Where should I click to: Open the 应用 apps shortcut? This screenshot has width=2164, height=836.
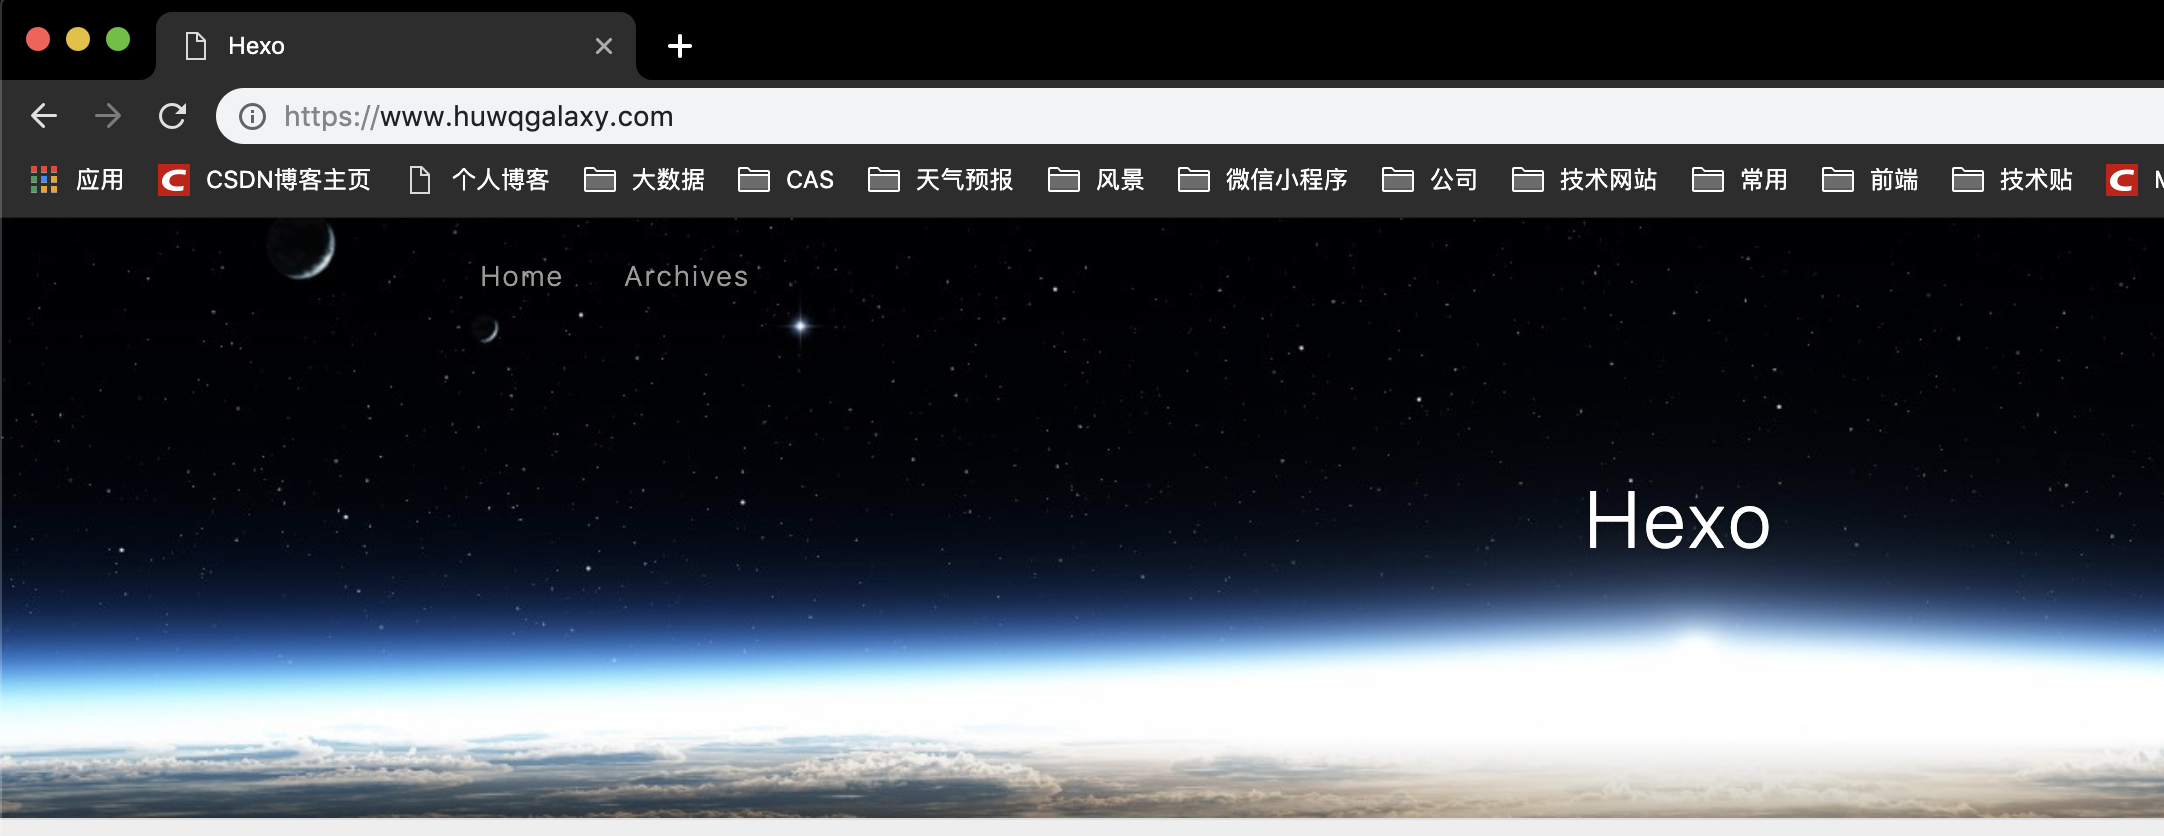[78, 180]
